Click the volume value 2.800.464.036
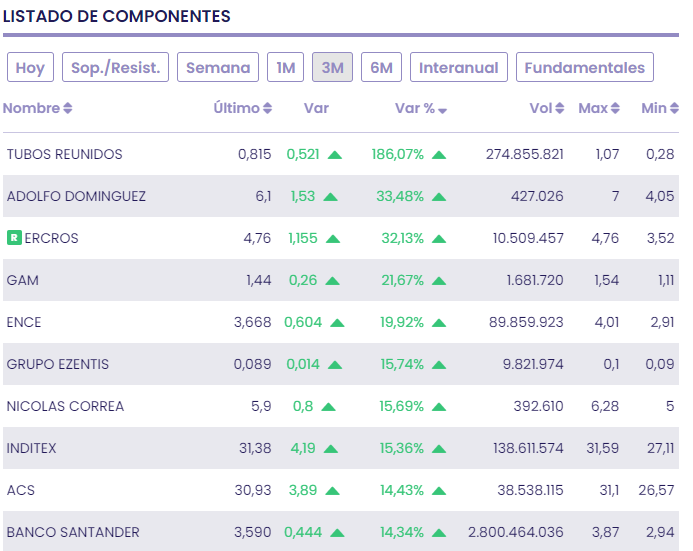Image resolution: width=693 pixels, height=551 pixels. (516, 532)
